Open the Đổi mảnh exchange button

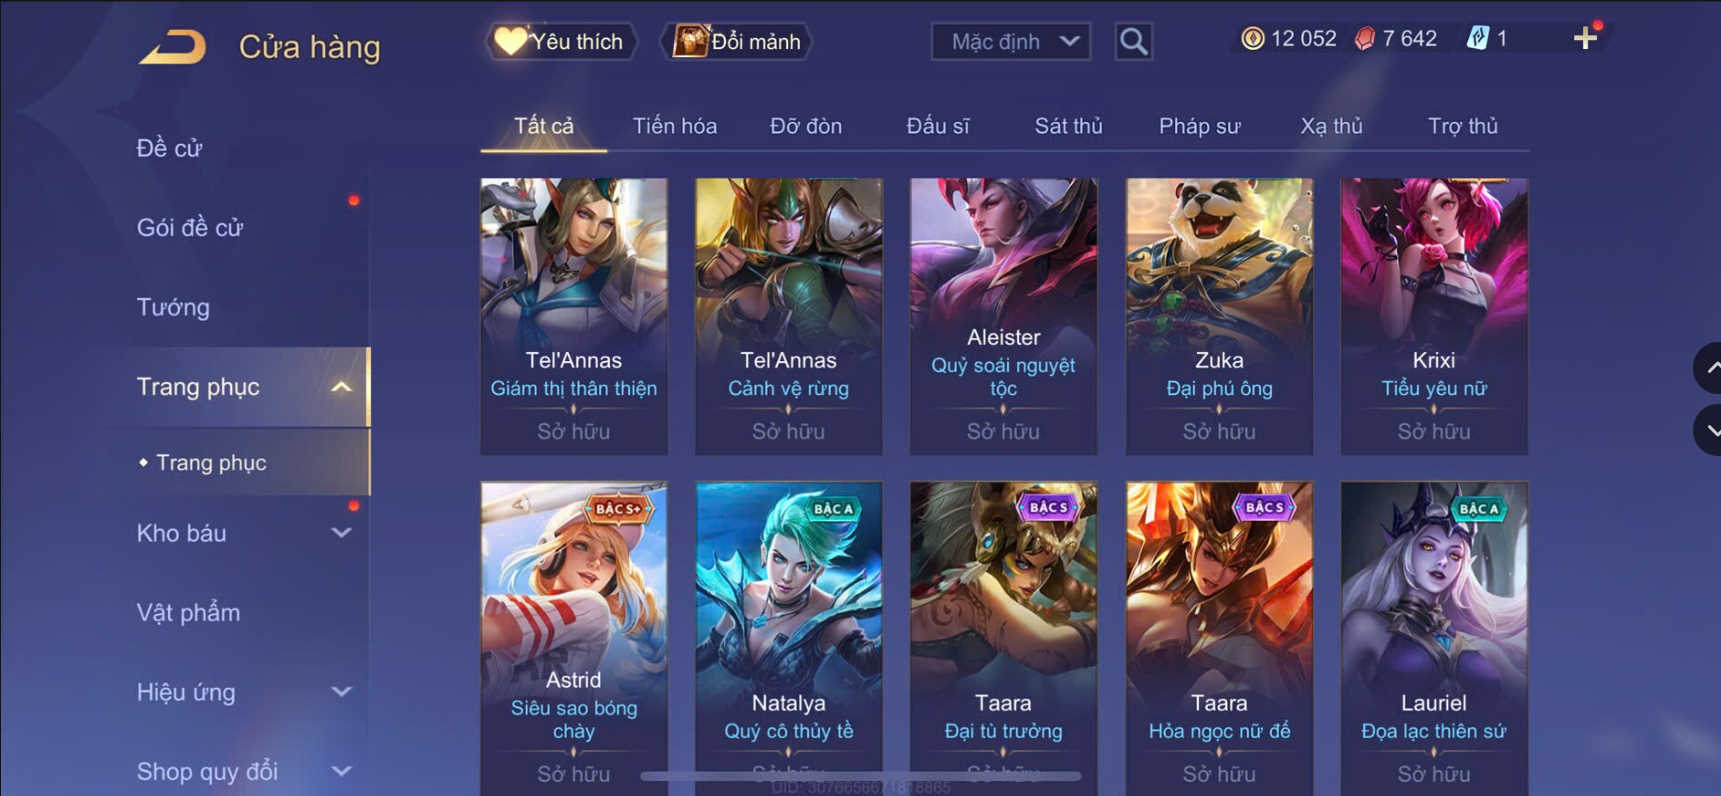(736, 41)
